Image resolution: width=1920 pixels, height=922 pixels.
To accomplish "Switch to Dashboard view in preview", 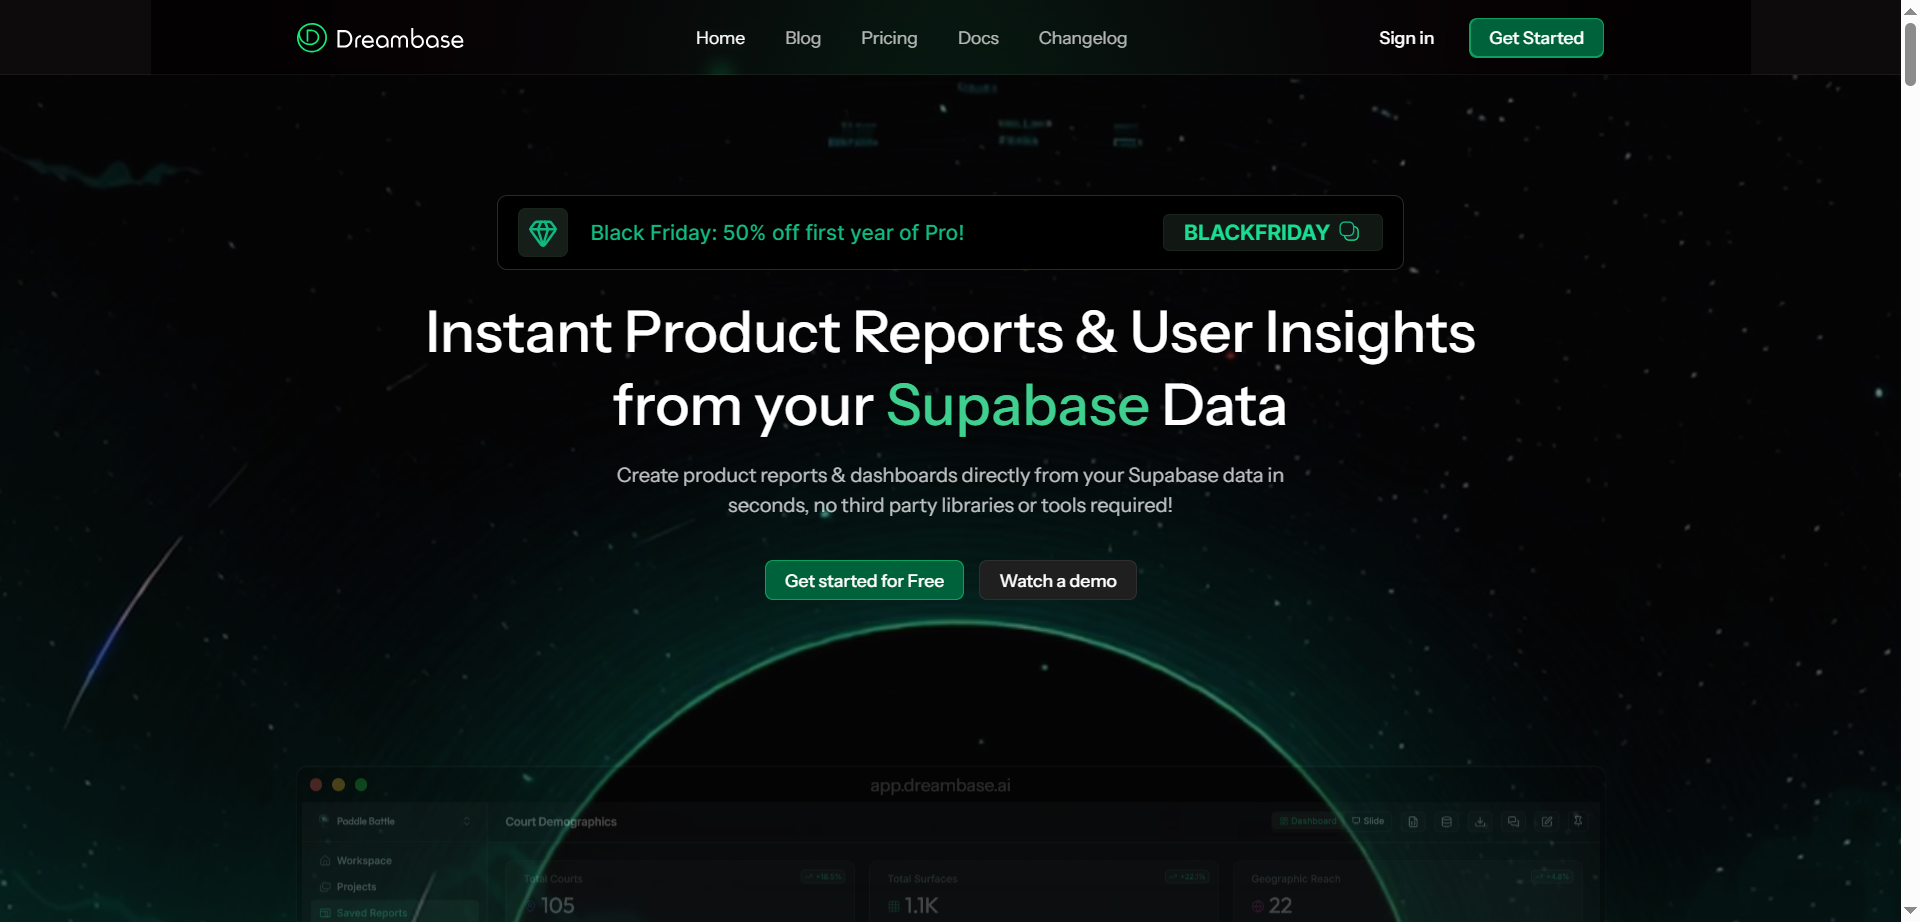I will pos(1308,821).
